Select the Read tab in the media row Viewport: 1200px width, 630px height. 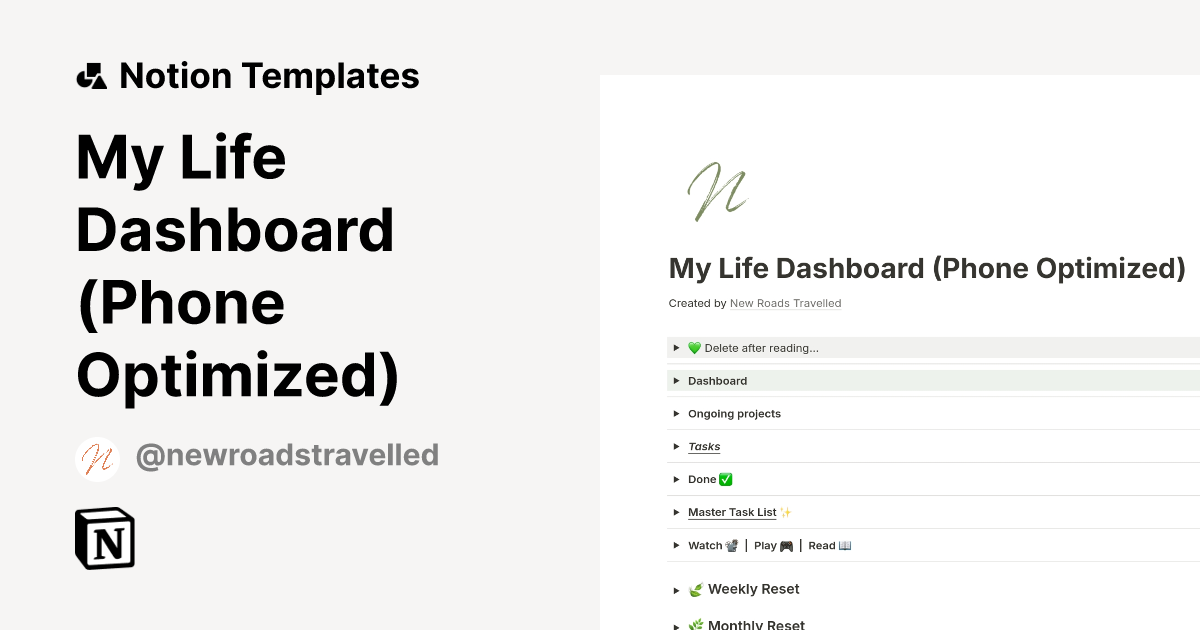[x=820, y=545]
